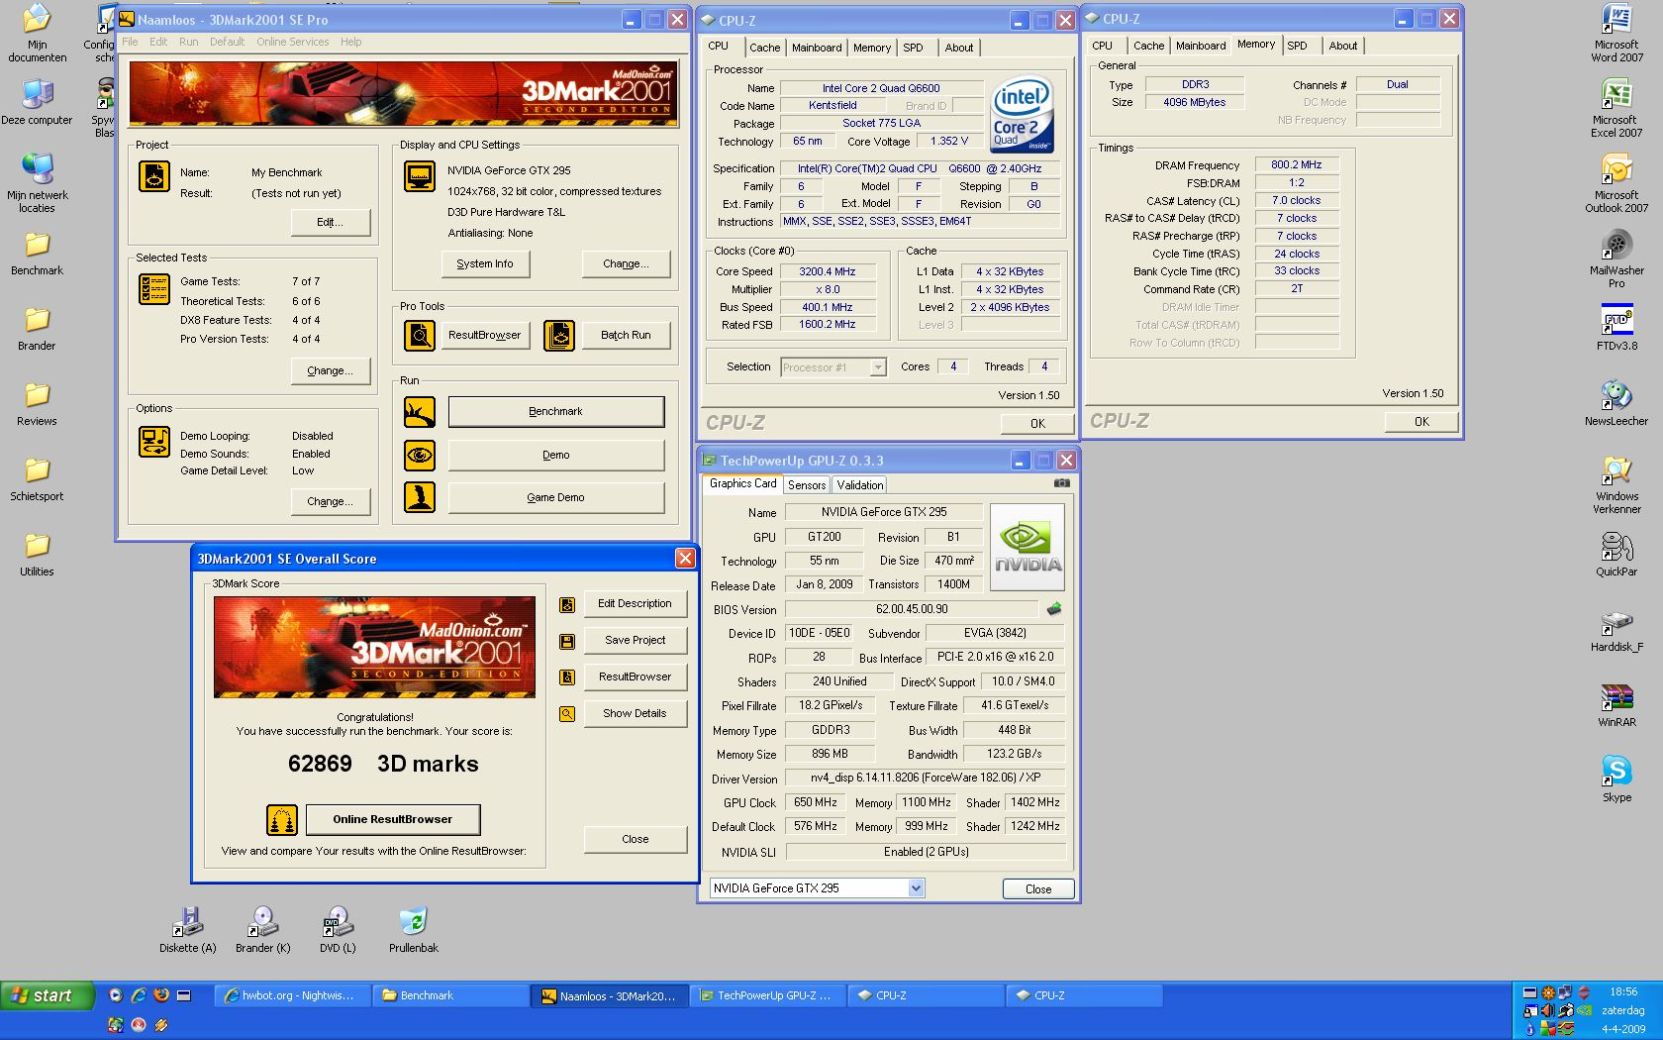Click the Save Project disk icon
The image size is (1663, 1040).
coord(567,641)
